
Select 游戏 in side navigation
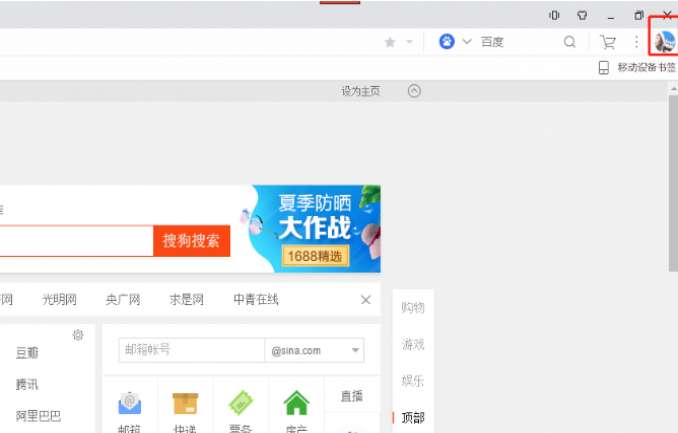[x=413, y=344]
